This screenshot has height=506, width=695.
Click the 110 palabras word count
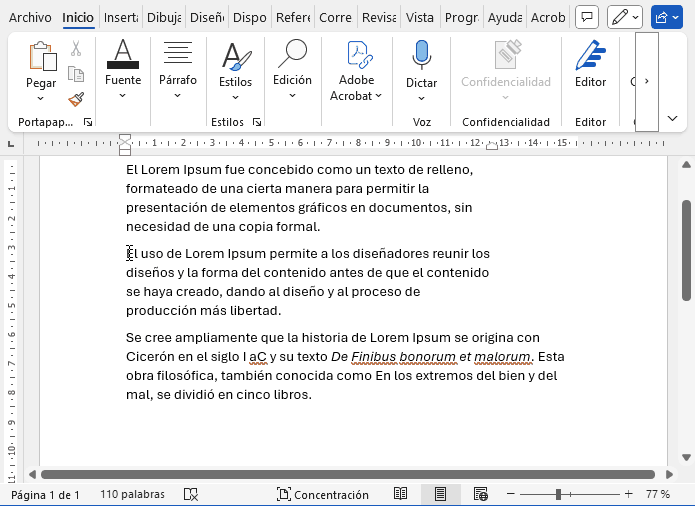pos(131,494)
